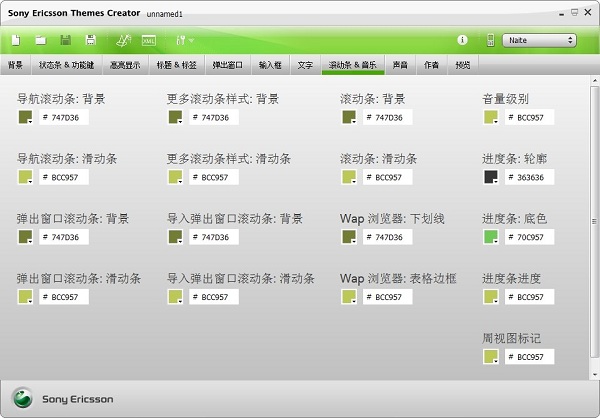Click the phone device icon

[491, 40]
